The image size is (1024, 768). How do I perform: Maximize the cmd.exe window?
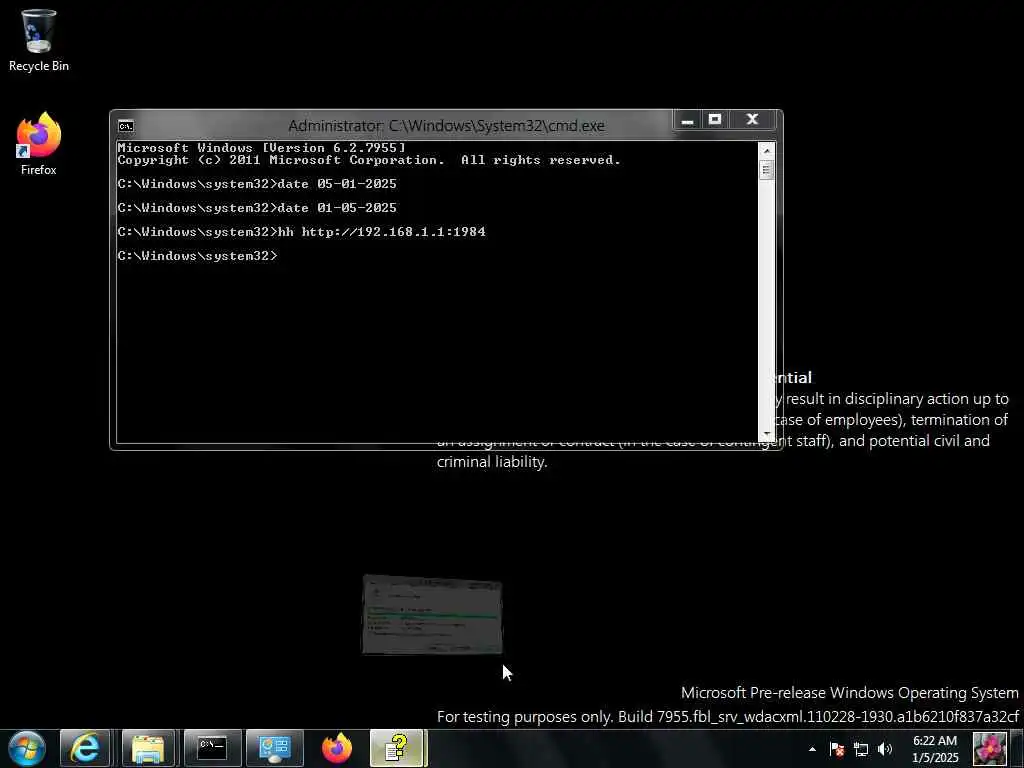(x=714, y=120)
